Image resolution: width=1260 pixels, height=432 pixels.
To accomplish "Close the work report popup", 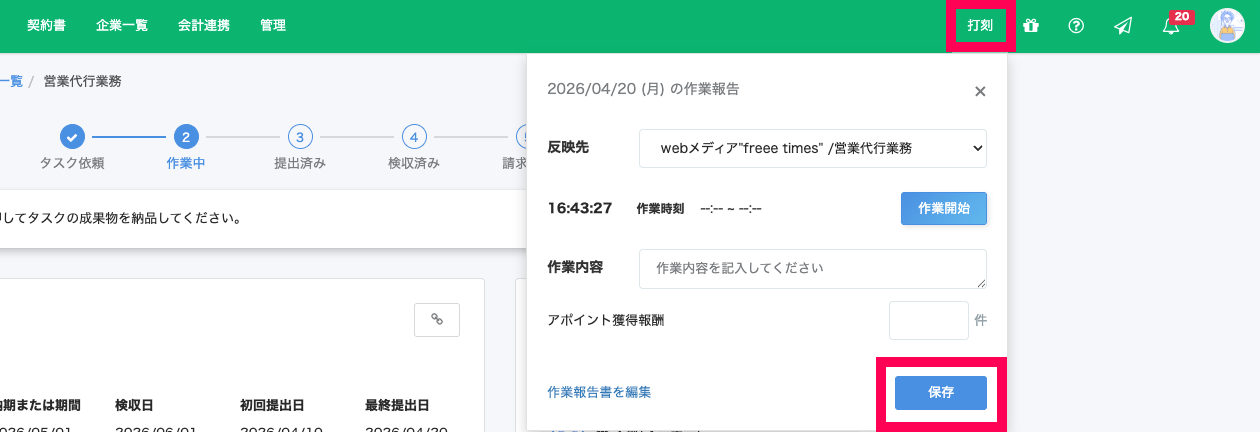I will (980, 91).
